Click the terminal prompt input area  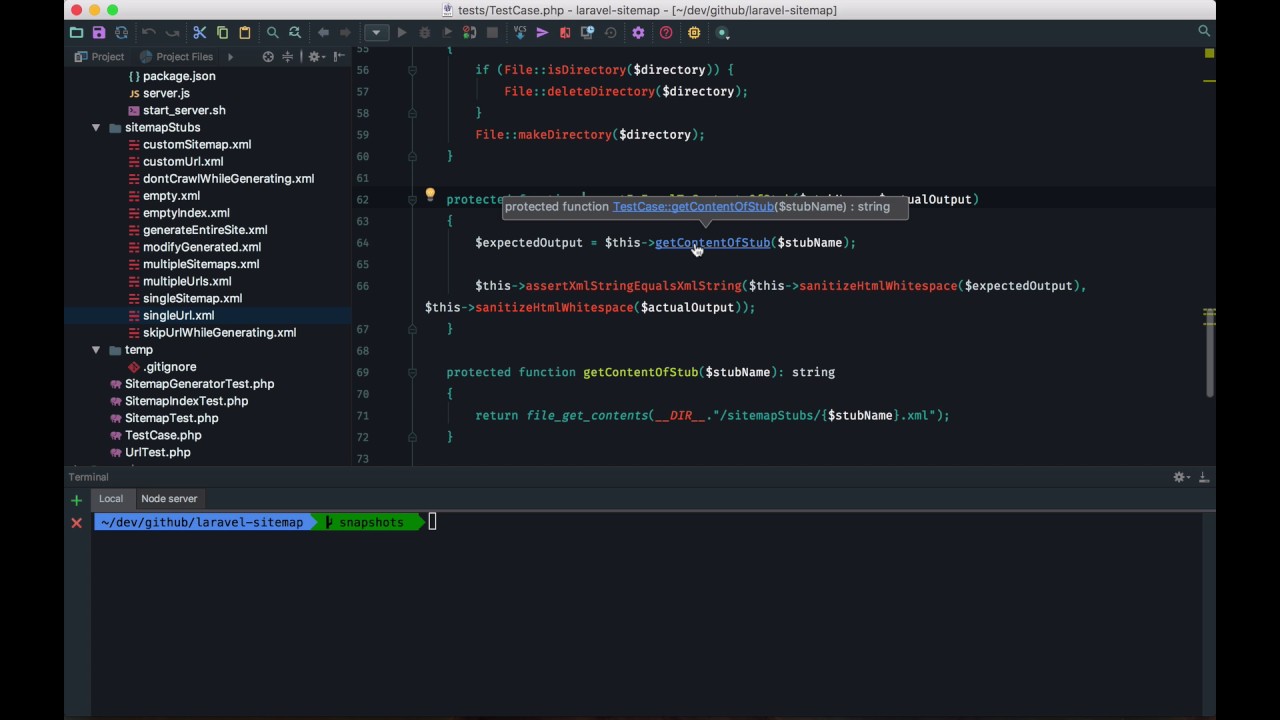pyautogui.click(x=433, y=522)
